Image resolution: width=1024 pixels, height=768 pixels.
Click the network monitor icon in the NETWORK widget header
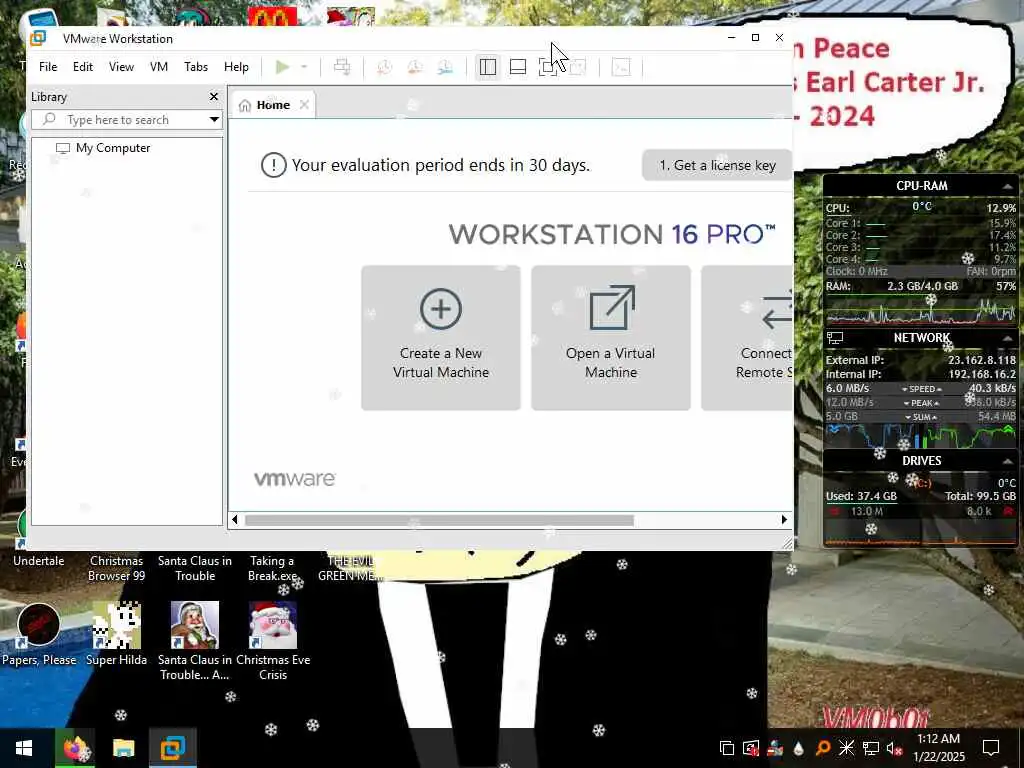pos(835,338)
